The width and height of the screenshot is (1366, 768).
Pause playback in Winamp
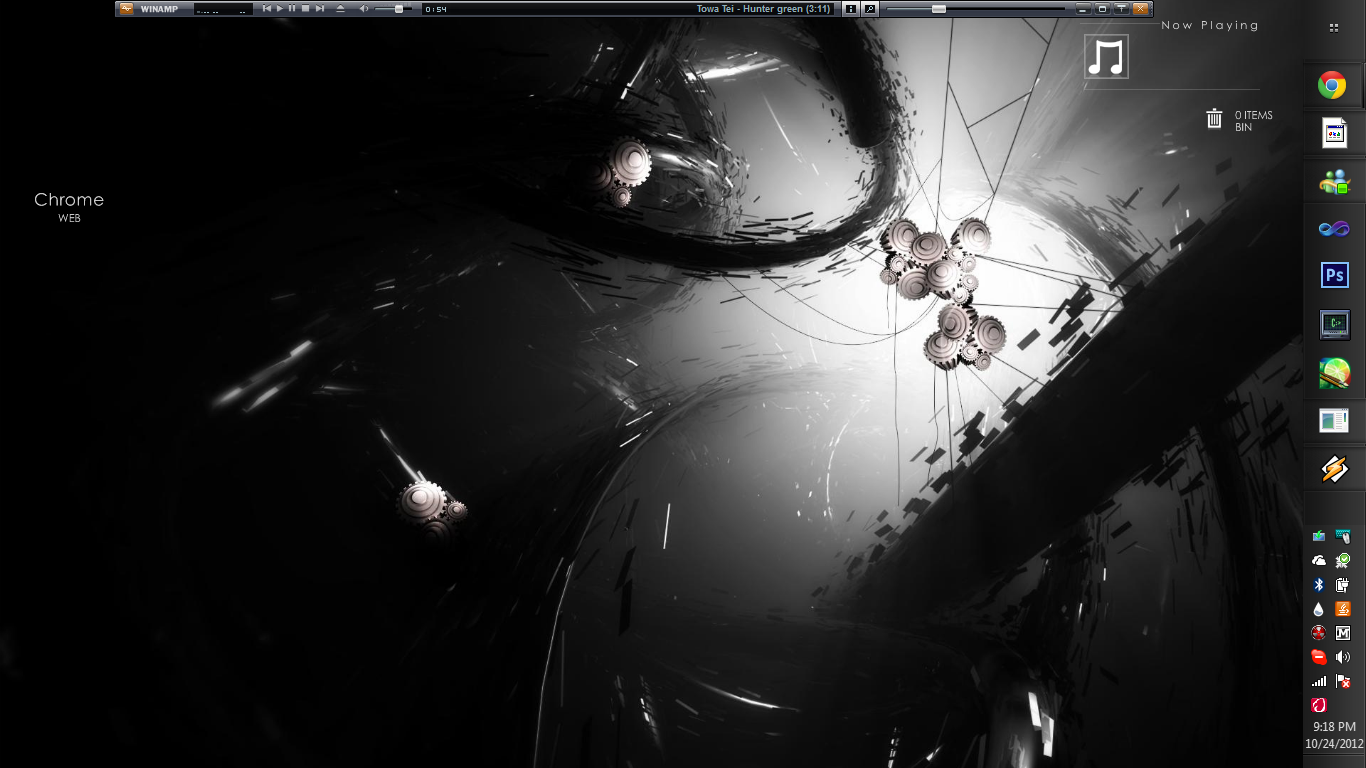292,8
